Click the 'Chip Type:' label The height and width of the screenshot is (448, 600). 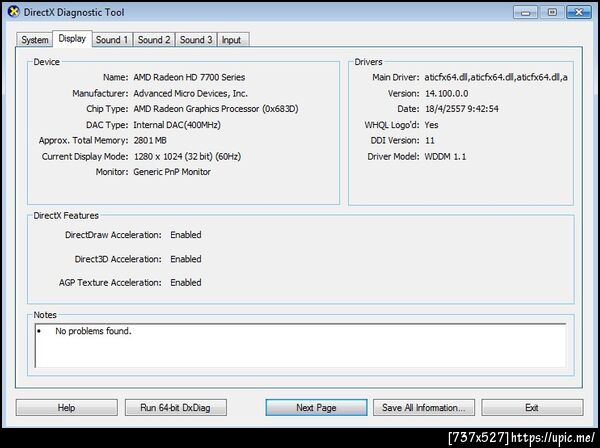pos(107,109)
